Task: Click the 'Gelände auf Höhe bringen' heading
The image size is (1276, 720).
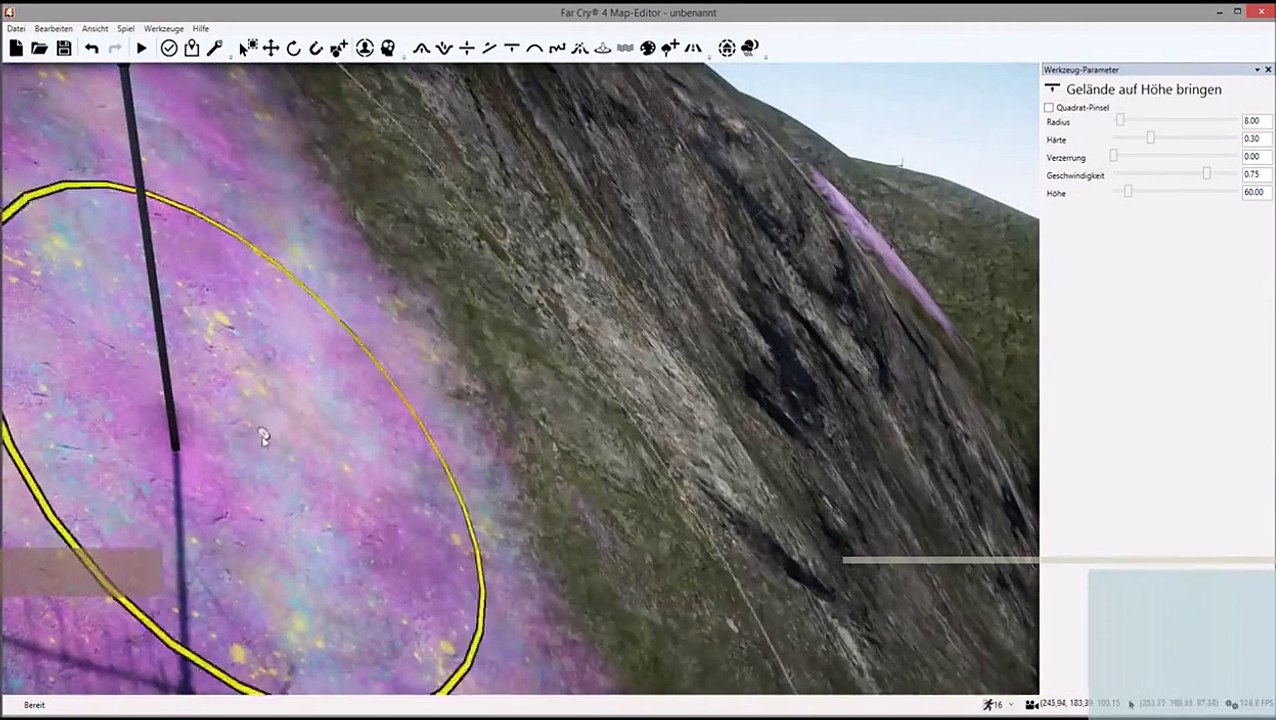Action: tap(1143, 90)
